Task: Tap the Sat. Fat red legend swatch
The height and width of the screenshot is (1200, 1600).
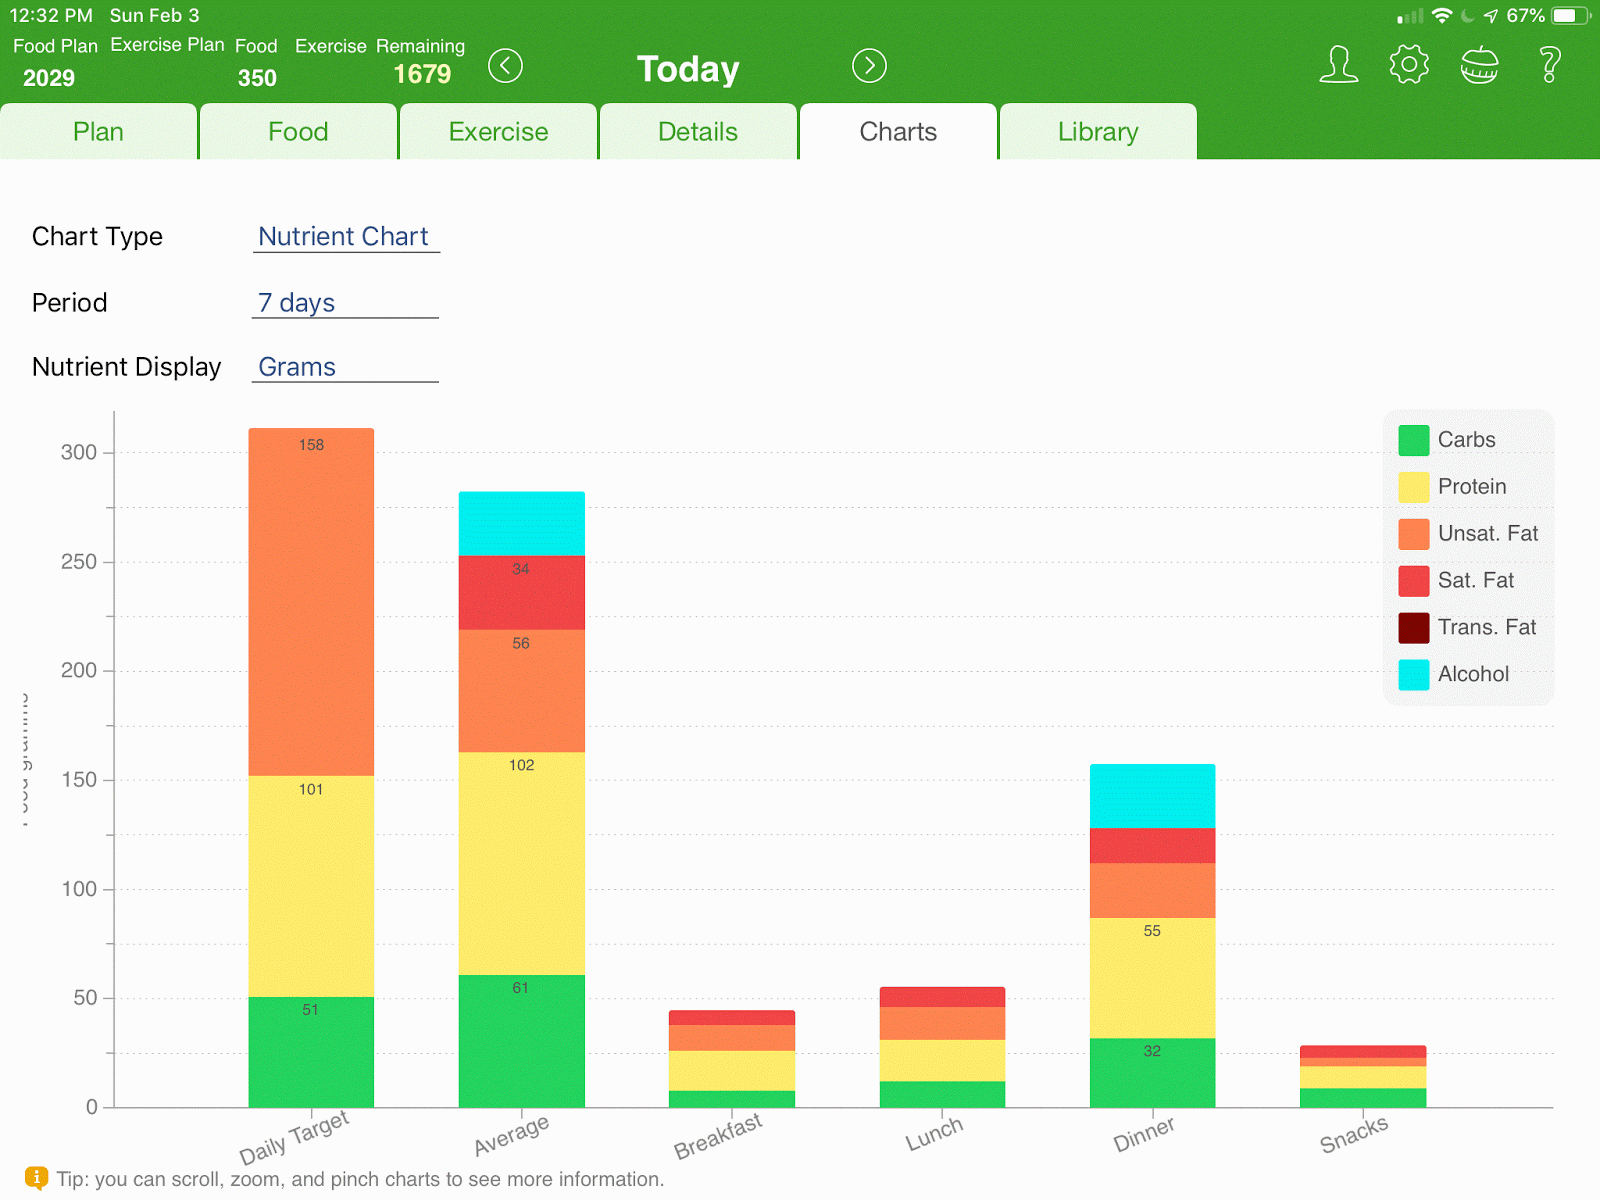Action: [1414, 581]
